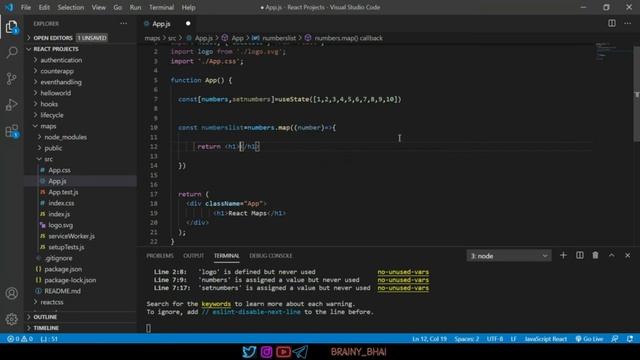Click the unsaved dot on App.js tab
Viewport: 640px width, 360px height.
click(x=188, y=24)
